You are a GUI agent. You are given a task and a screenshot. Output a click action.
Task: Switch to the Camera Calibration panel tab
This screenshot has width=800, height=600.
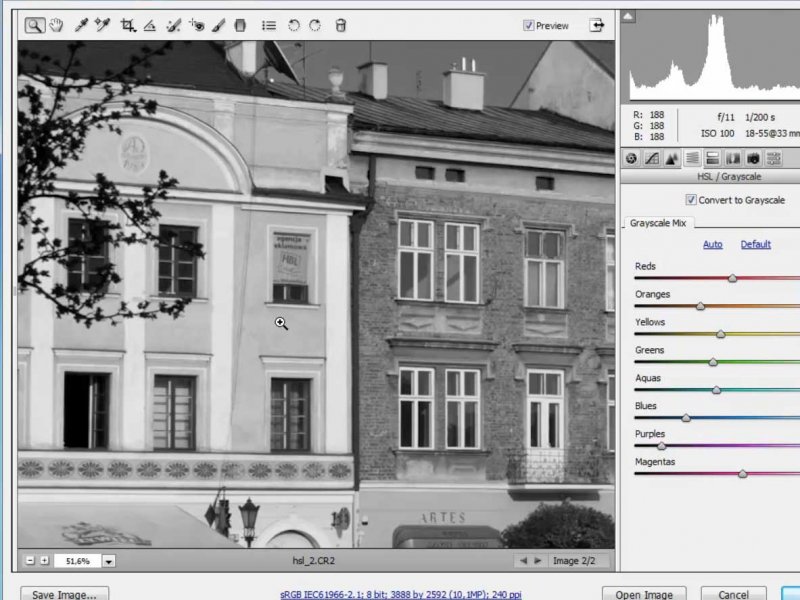753,158
